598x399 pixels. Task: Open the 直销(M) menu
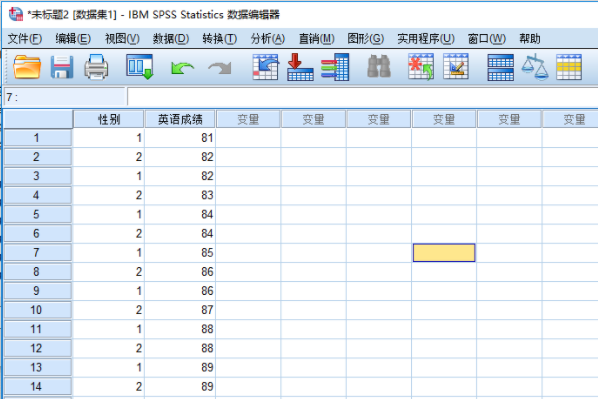tap(317, 39)
